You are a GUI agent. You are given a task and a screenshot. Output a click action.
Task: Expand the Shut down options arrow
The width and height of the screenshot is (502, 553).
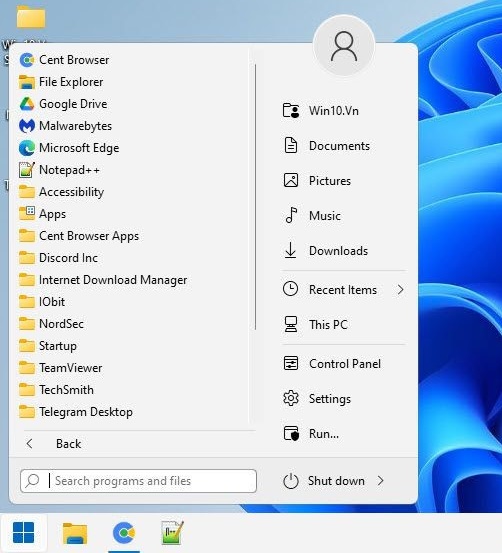point(380,480)
